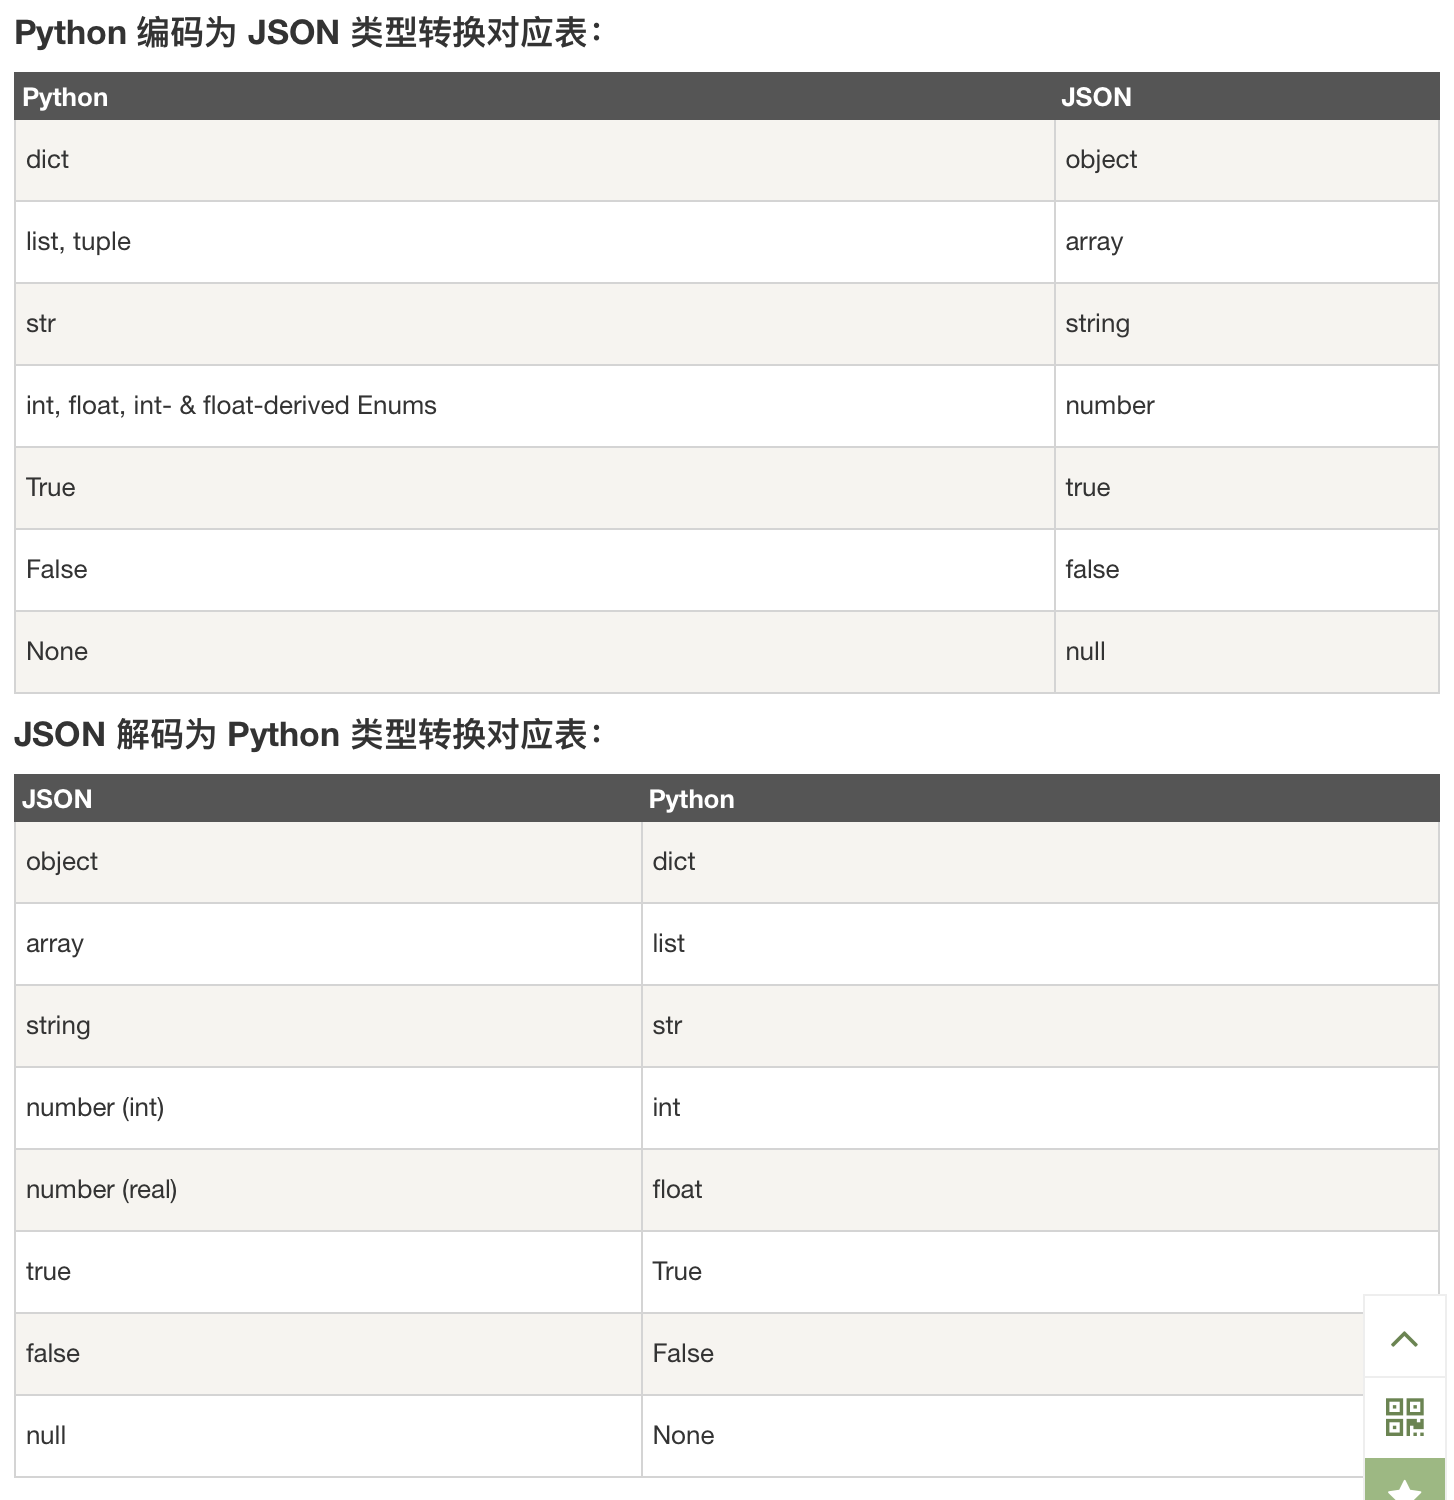Select the 'number (int)' cell
The height and width of the screenshot is (1500, 1454).
(95, 1107)
